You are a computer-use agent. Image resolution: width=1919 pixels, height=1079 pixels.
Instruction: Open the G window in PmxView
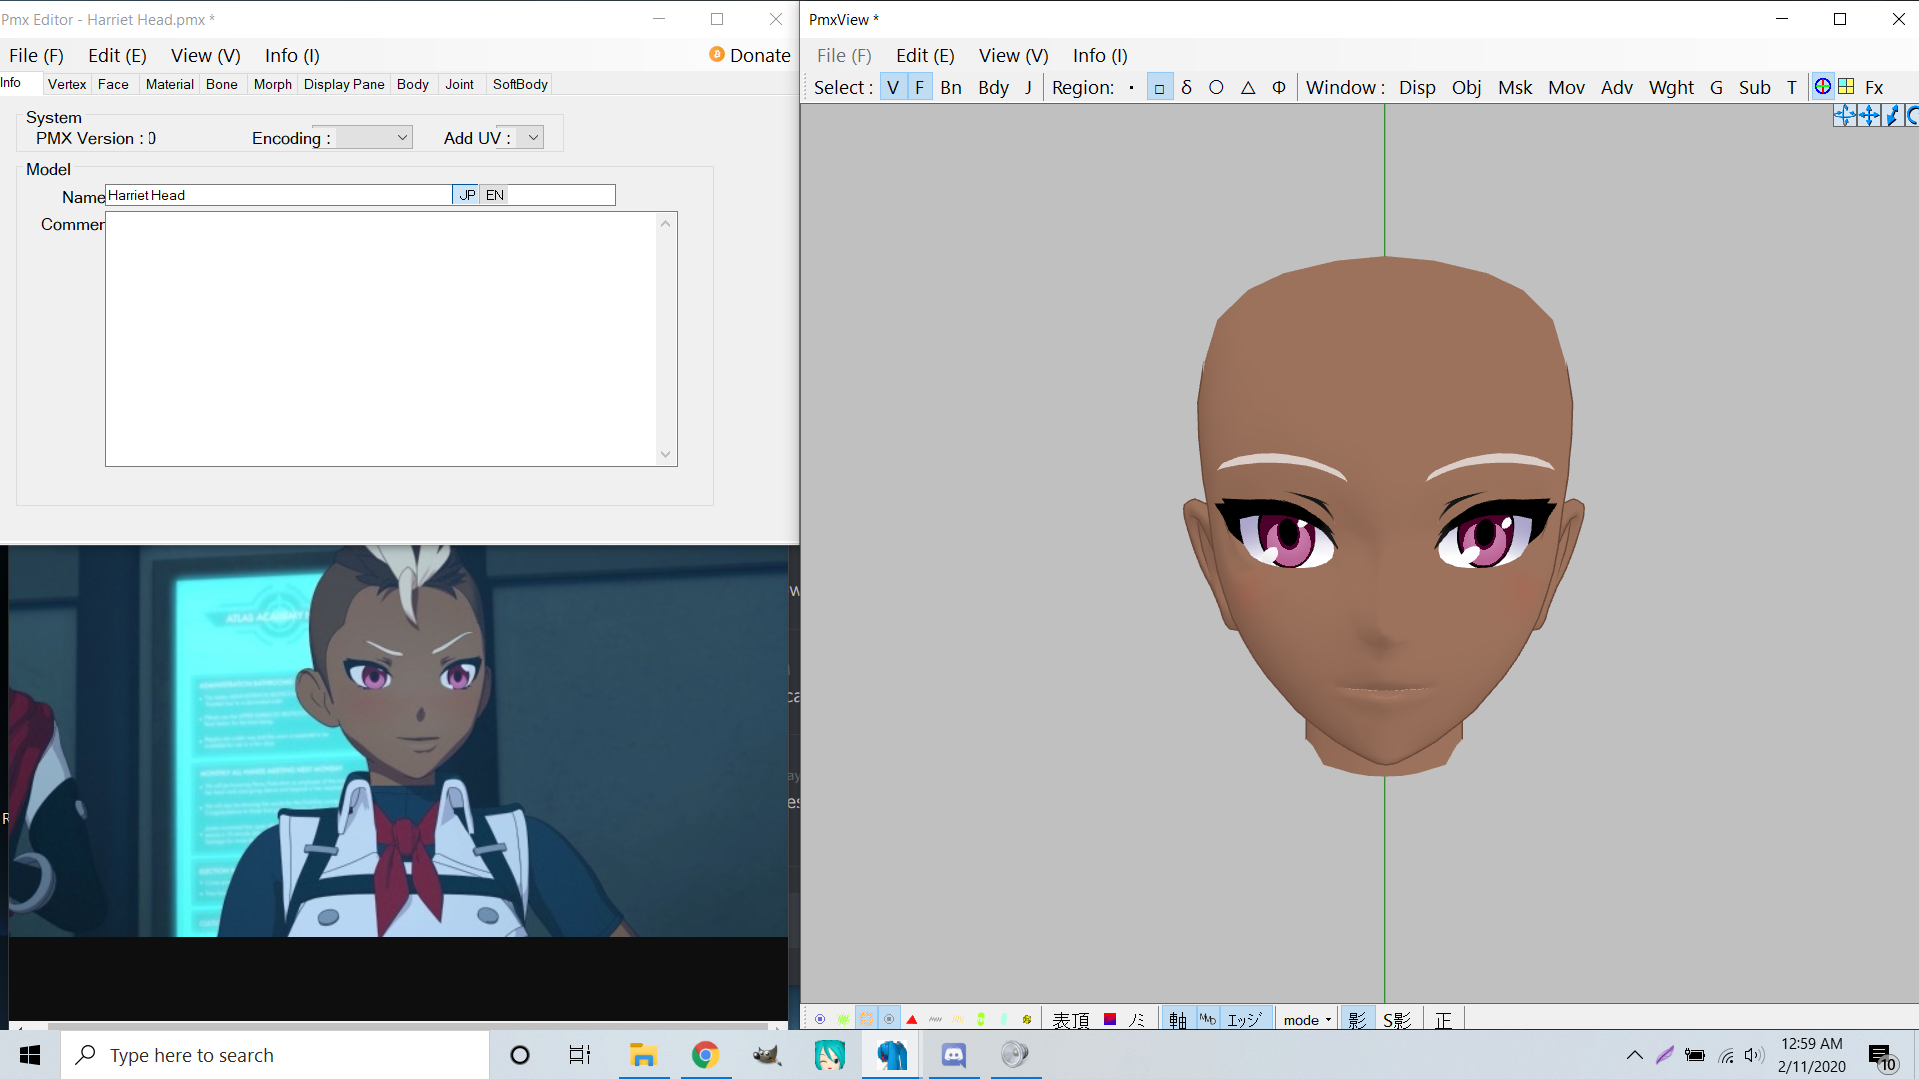(x=1716, y=87)
